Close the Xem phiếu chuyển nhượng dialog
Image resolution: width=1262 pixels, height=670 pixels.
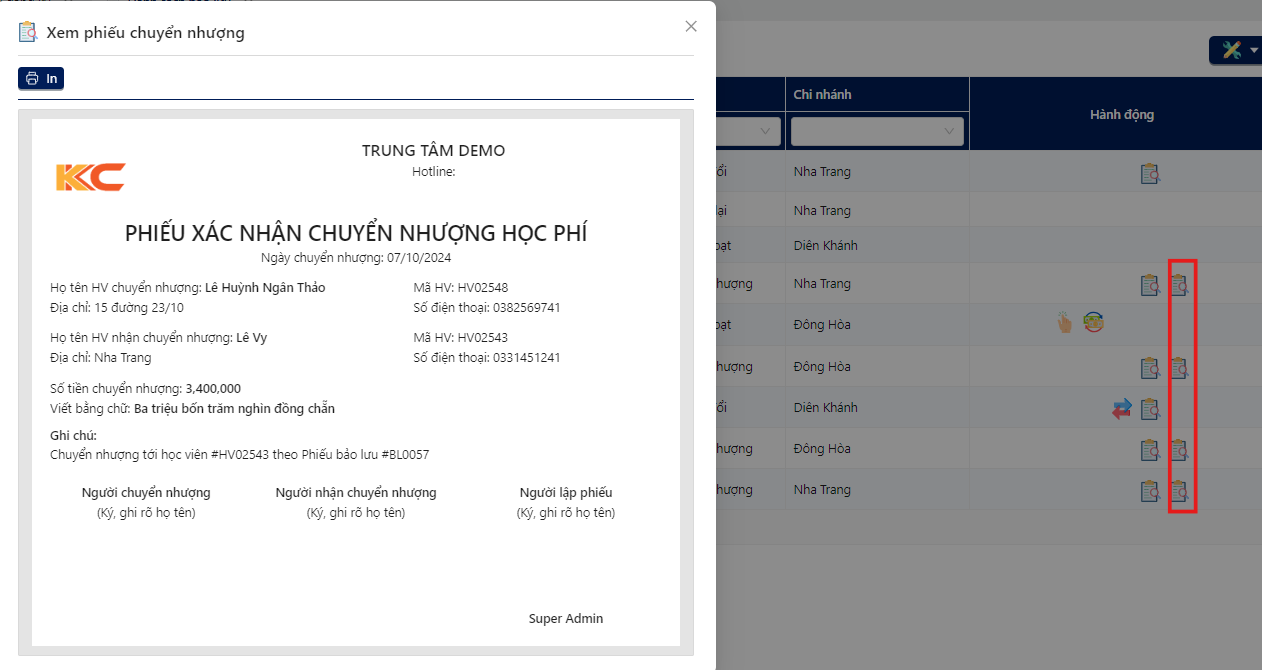691,27
